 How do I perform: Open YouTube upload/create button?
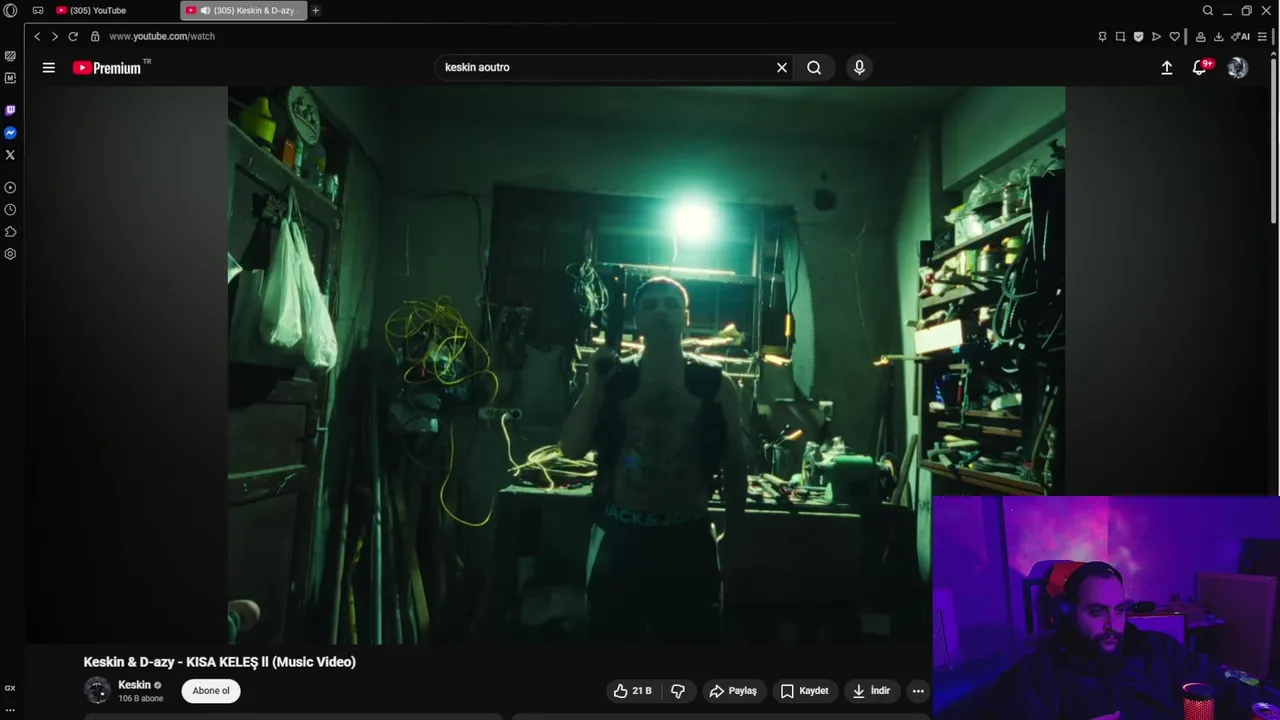click(x=1166, y=67)
